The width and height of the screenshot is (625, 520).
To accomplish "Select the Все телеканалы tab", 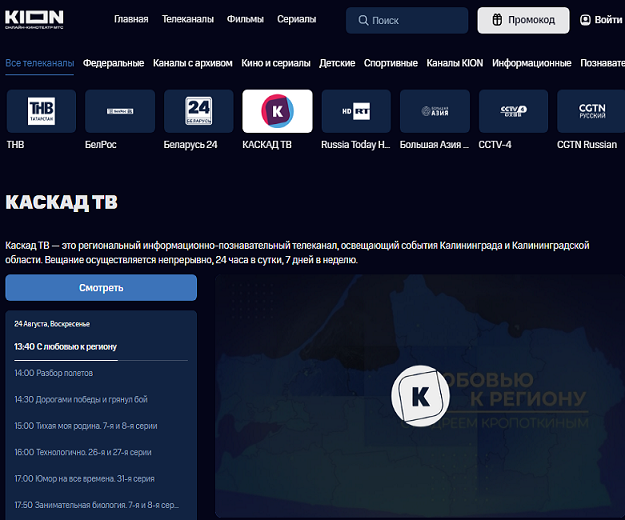I will 39,63.
